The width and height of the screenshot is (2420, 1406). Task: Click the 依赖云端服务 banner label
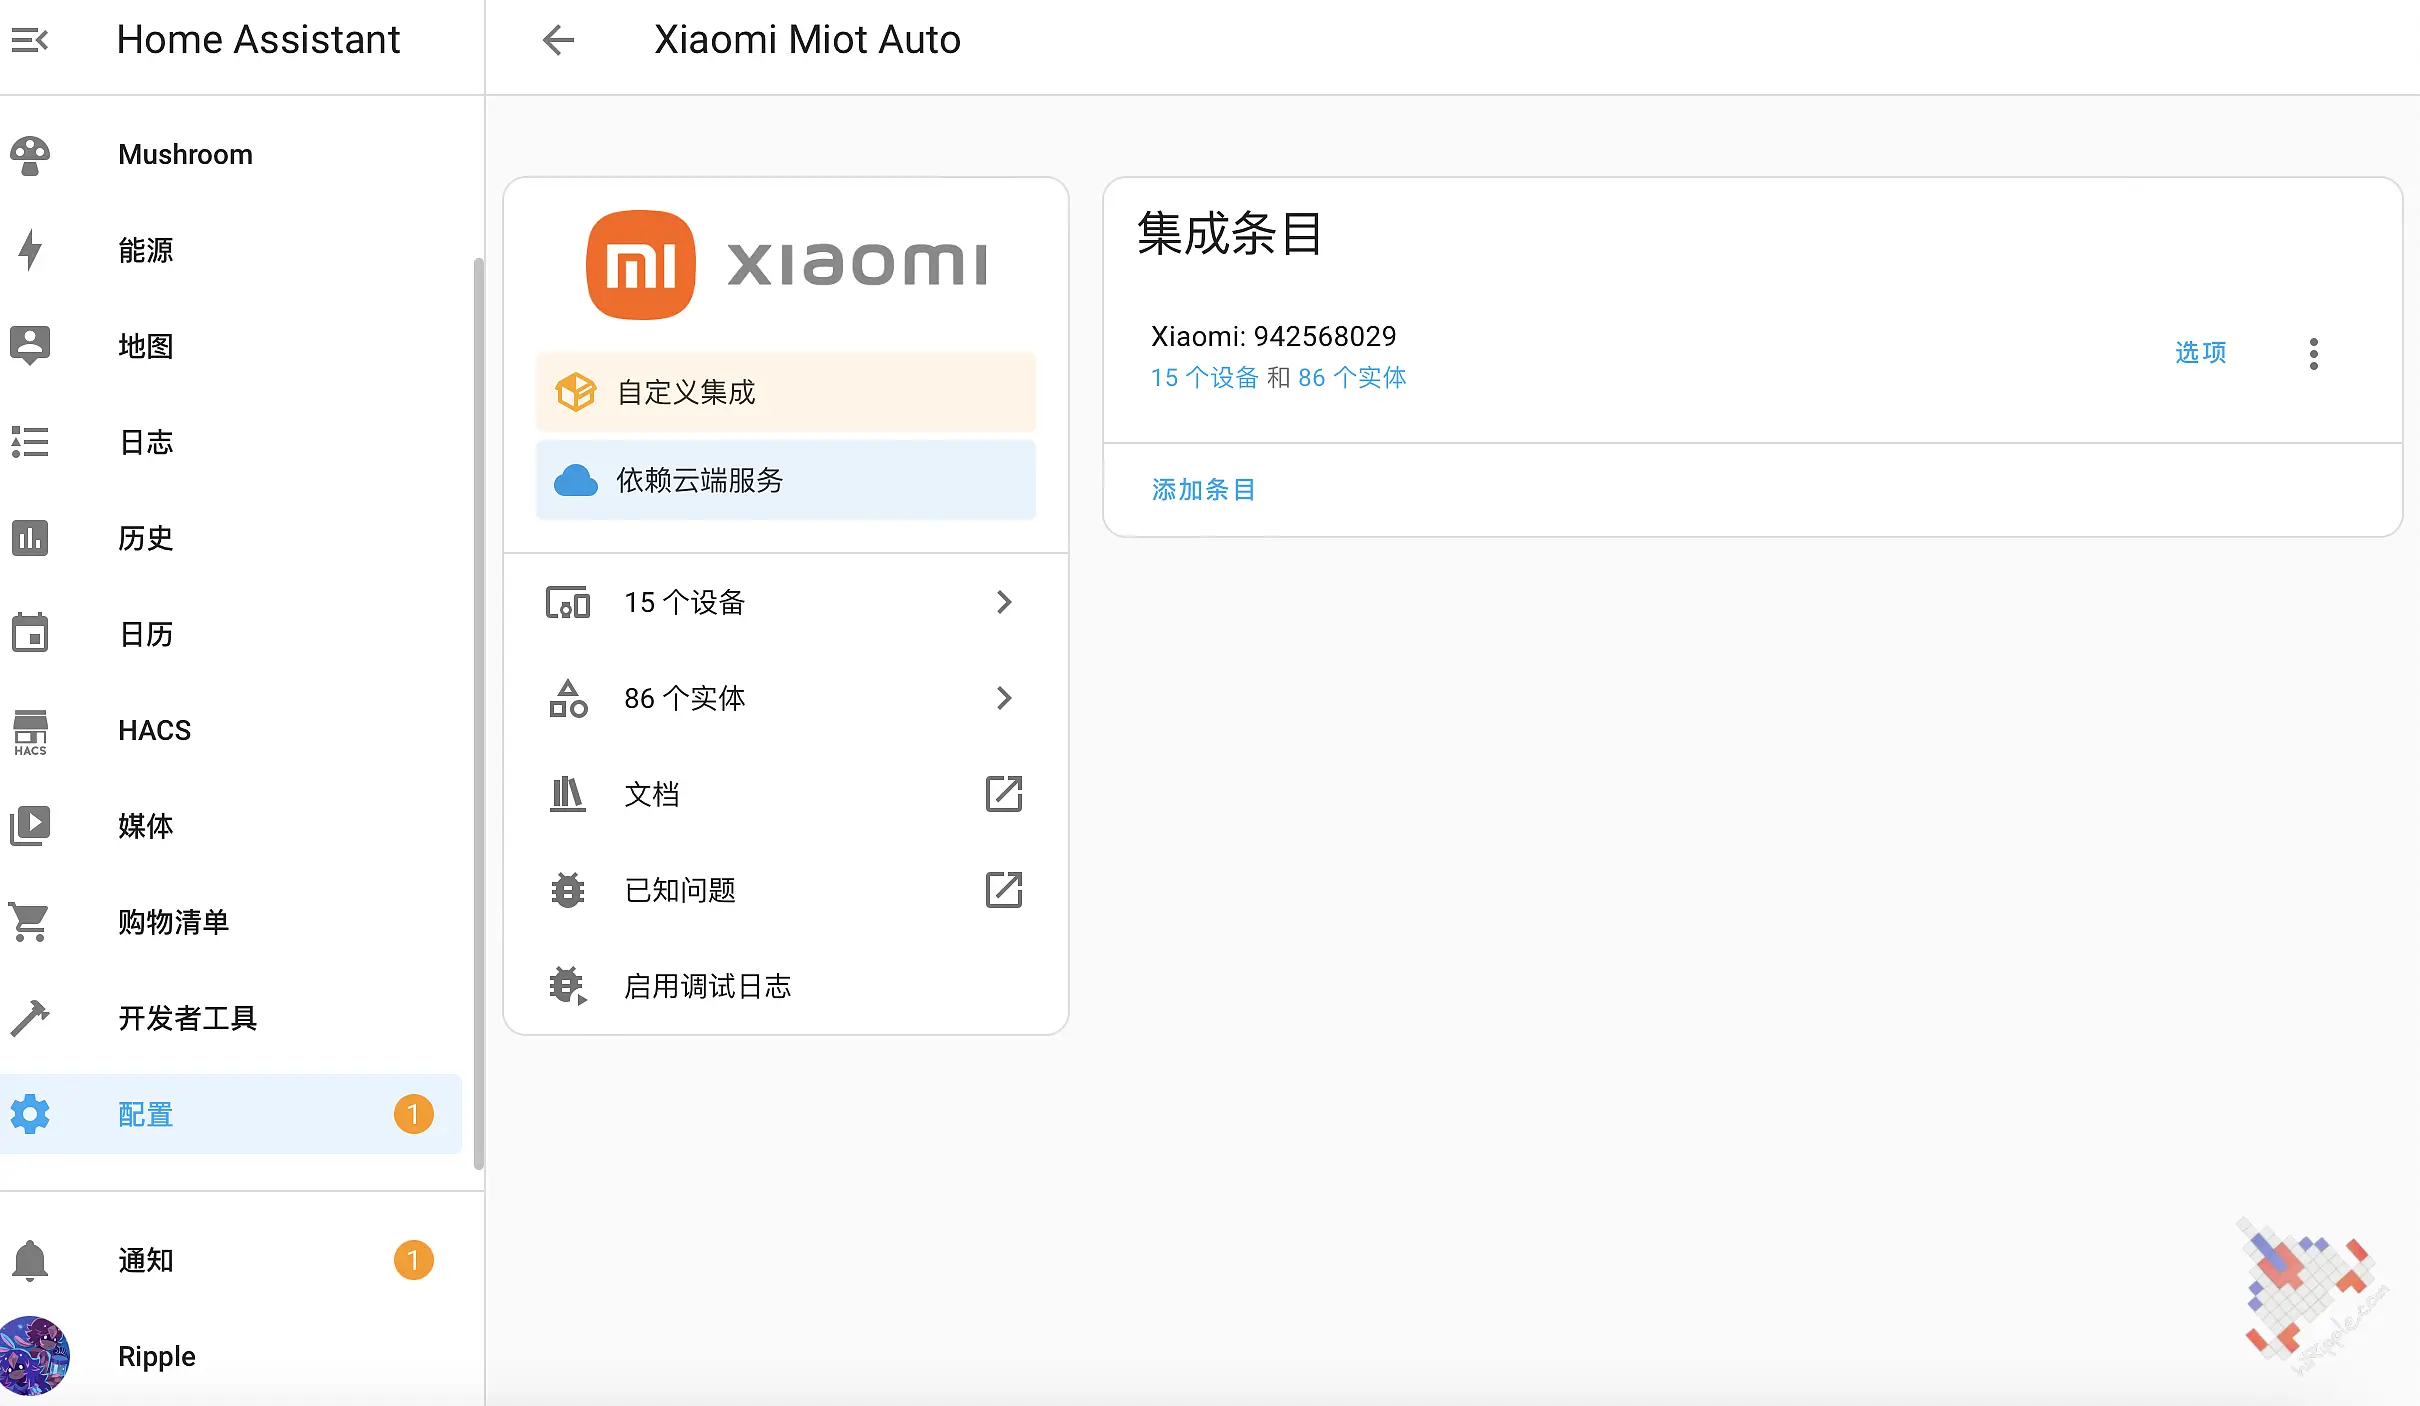point(700,480)
